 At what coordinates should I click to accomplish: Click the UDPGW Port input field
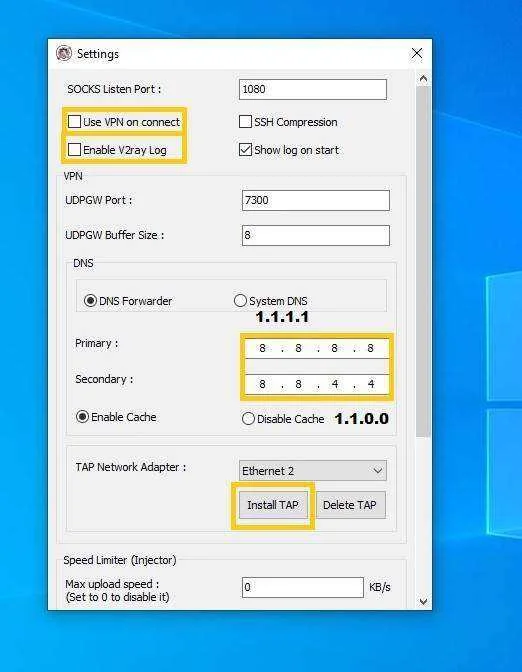pos(315,200)
